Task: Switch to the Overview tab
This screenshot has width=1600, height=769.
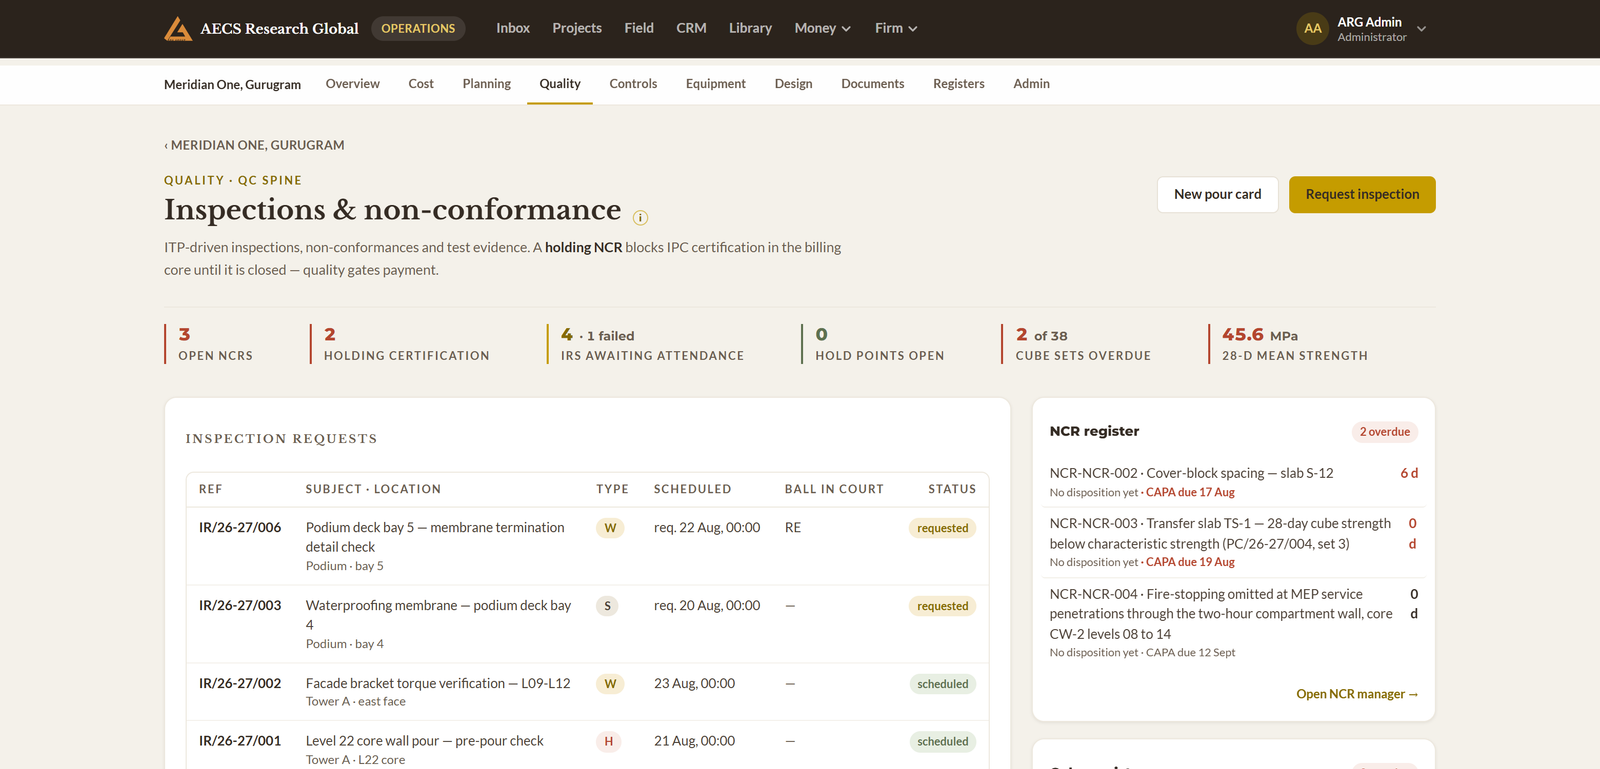Action: (353, 84)
